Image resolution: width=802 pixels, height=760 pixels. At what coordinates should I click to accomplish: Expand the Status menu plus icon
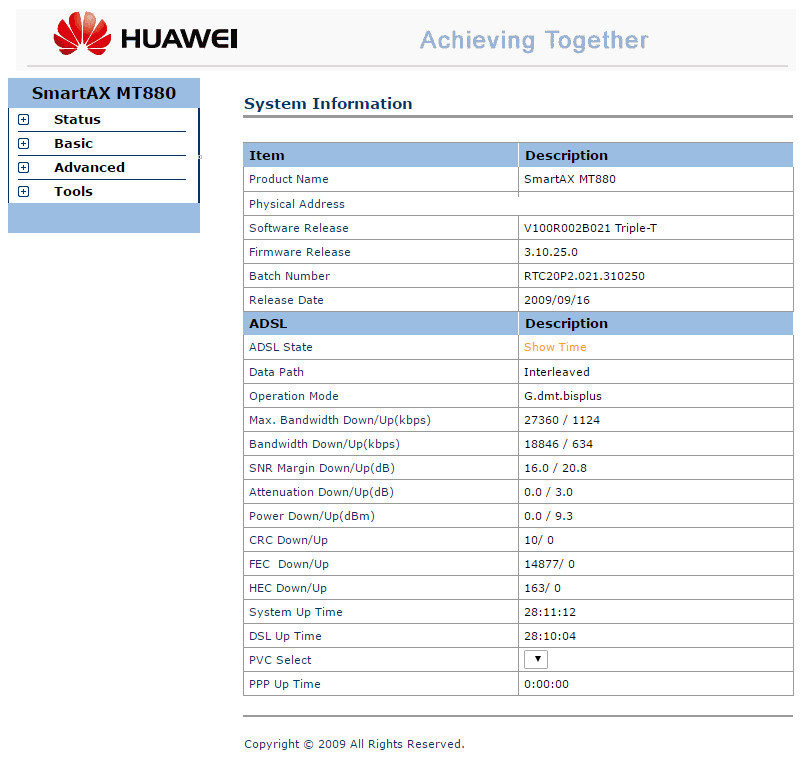point(24,119)
